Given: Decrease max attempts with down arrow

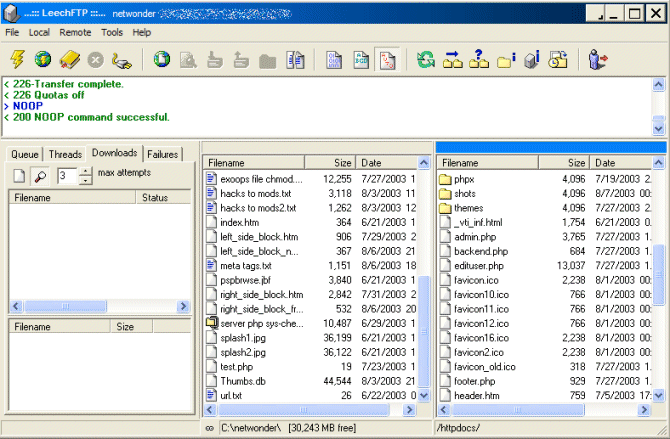Looking at the screenshot, I should click(85, 181).
